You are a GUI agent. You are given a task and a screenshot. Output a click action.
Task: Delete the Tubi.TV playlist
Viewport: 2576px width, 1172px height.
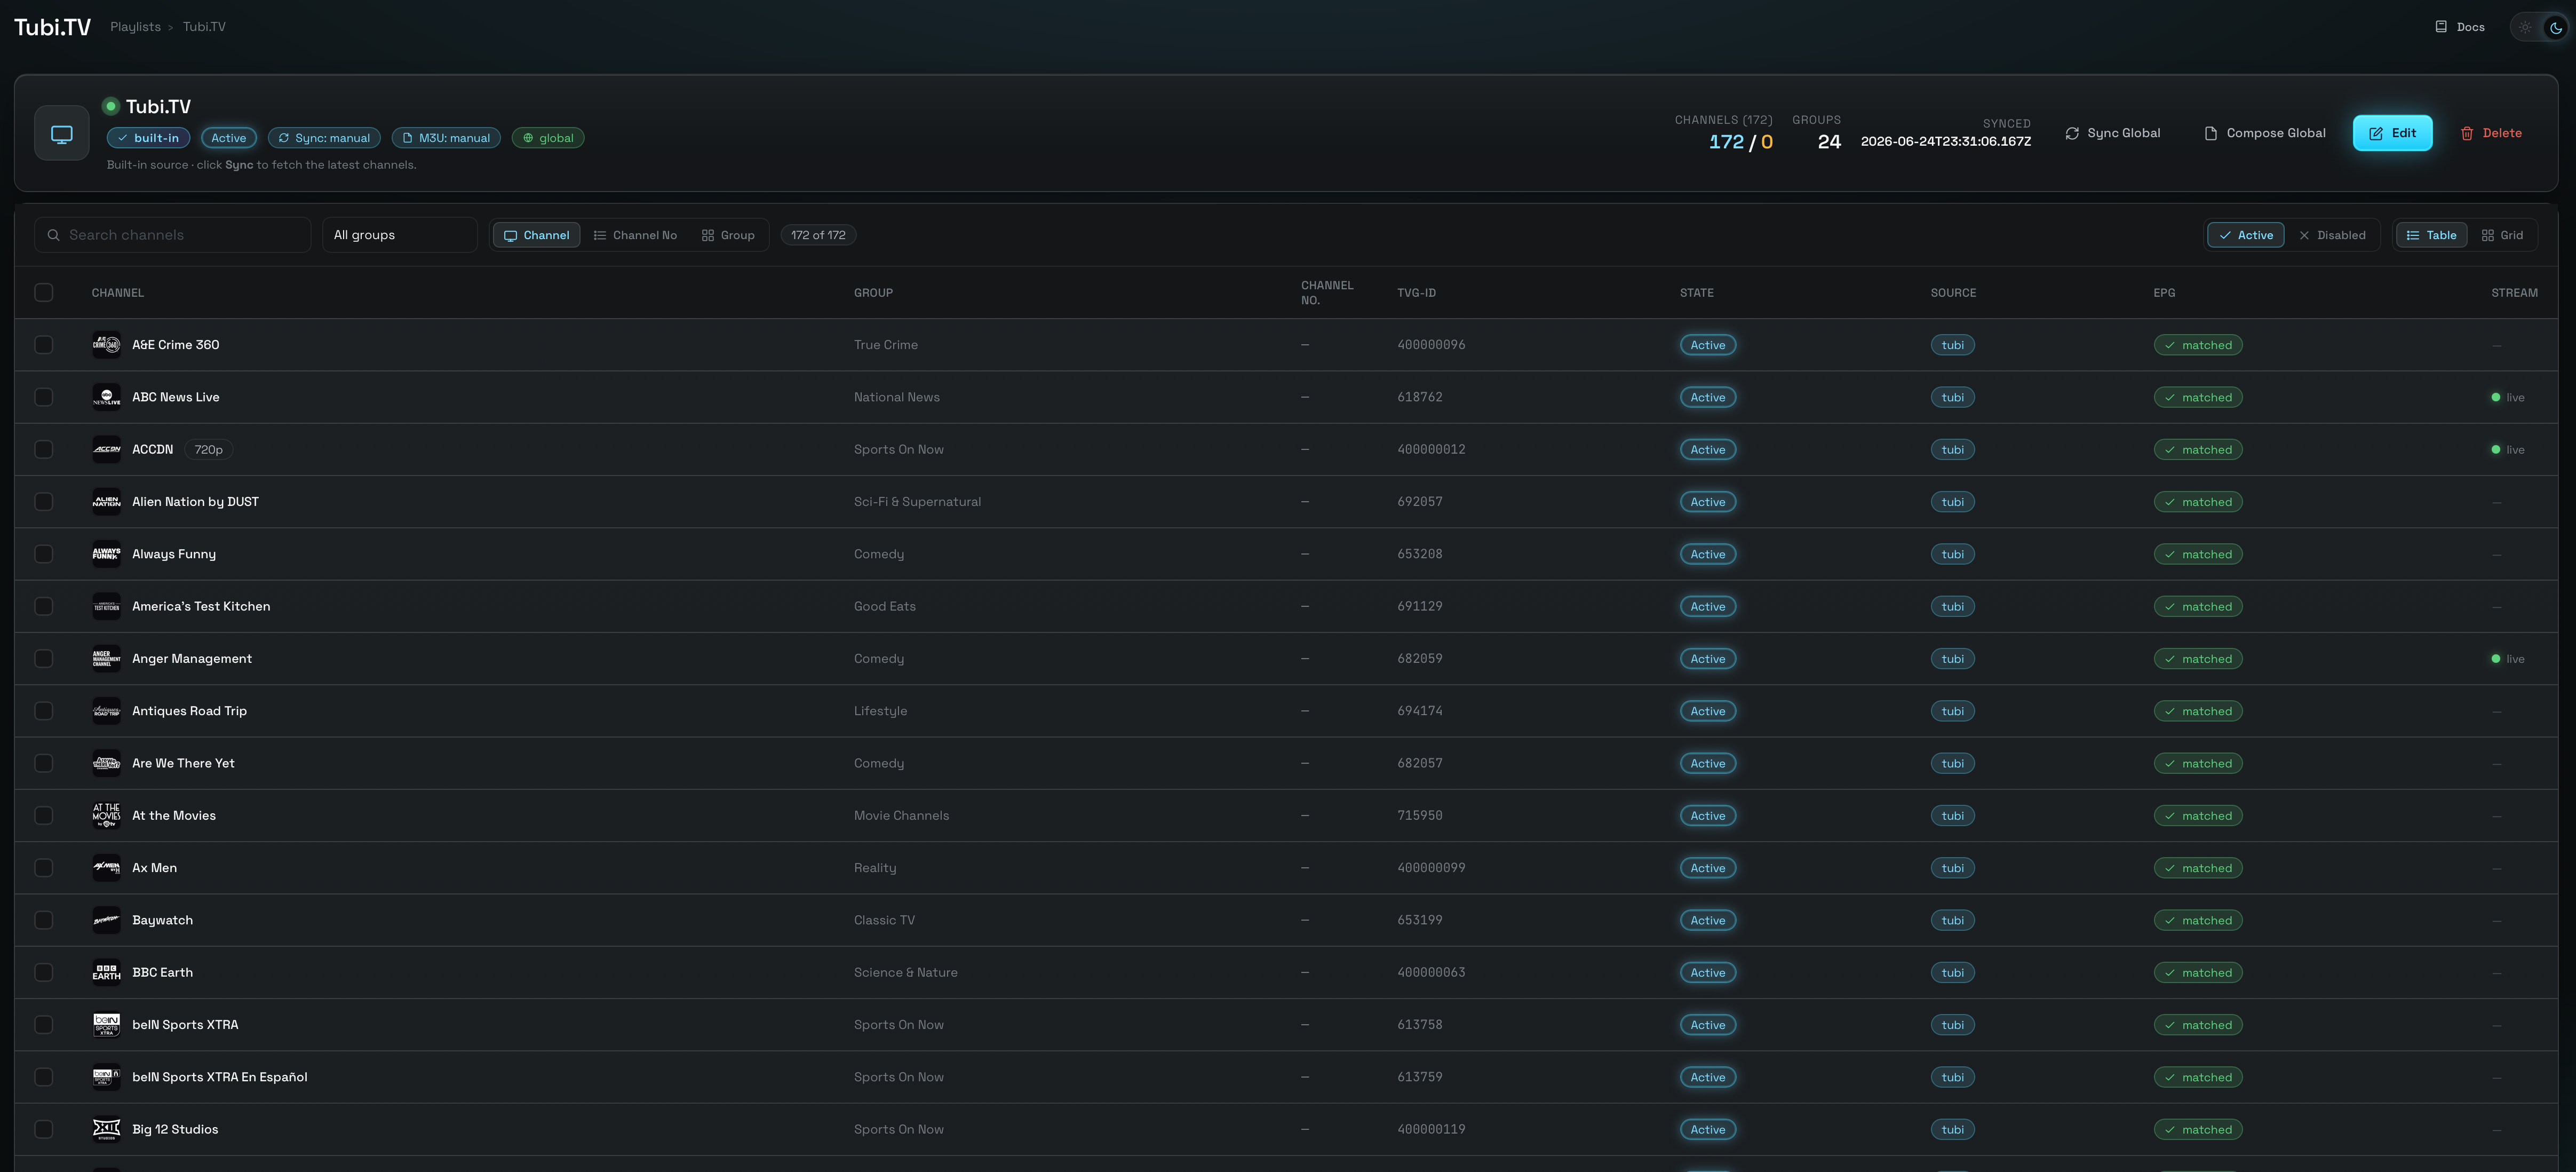2490,133
